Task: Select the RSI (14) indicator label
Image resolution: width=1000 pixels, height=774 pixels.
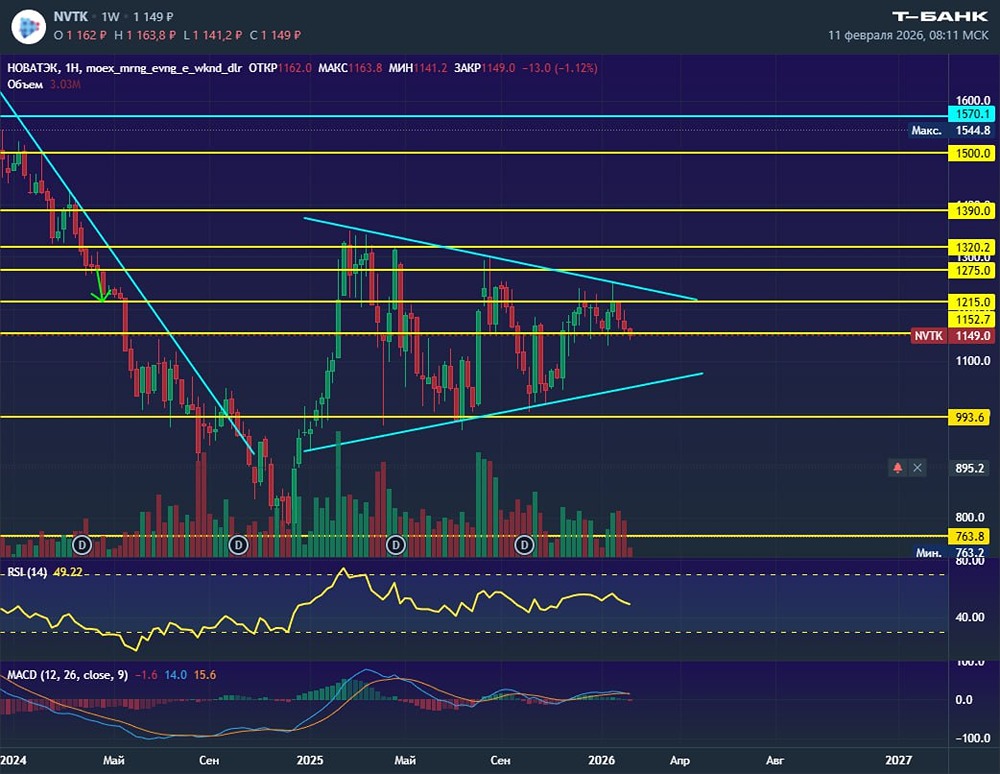Action: pyautogui.click(x=27, y=572)
